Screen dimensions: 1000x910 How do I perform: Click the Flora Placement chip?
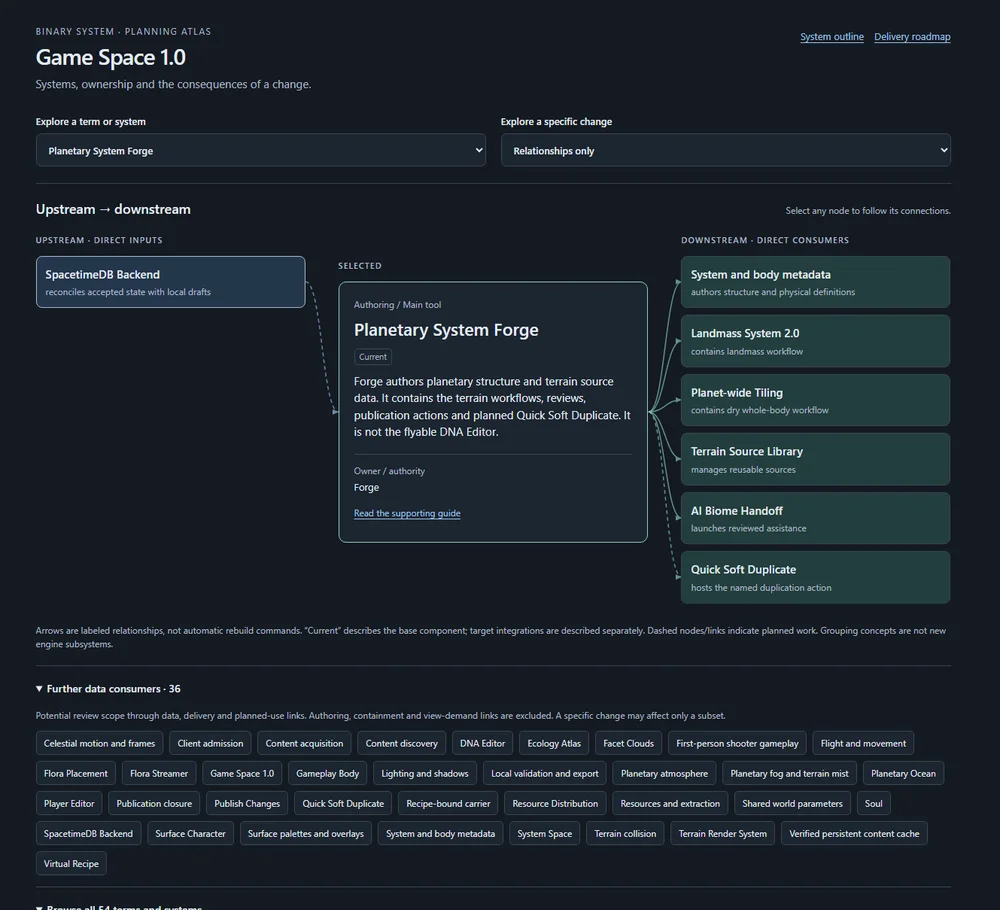point(76,774)
